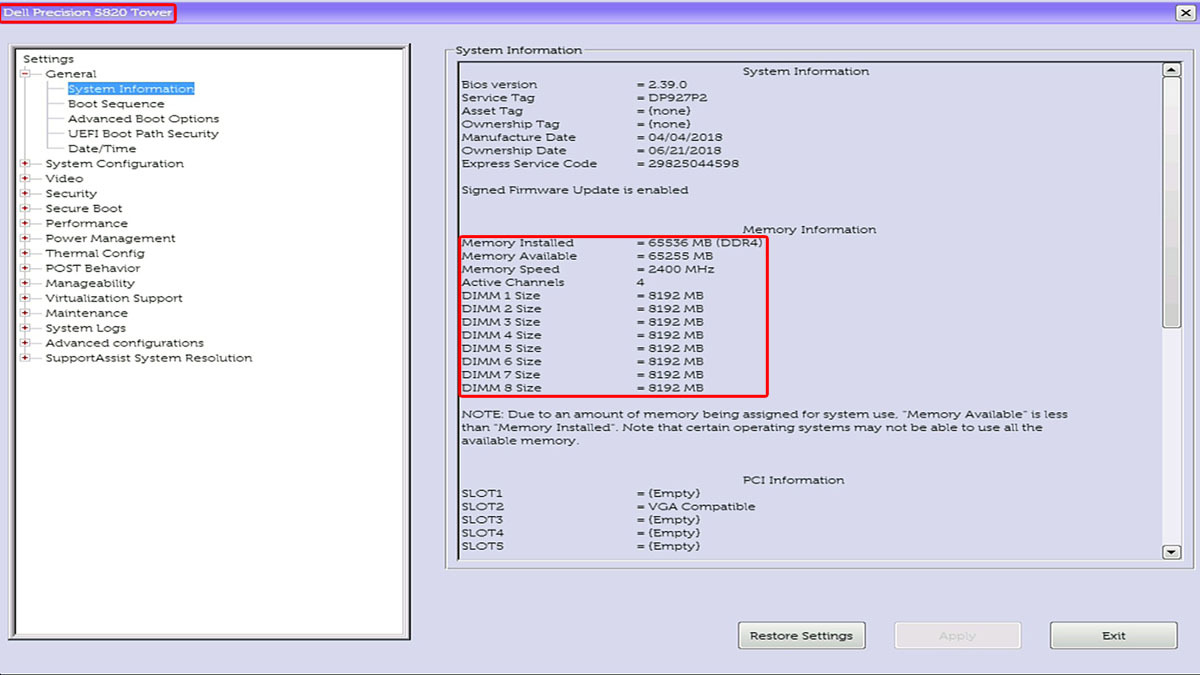Screen dimensions: 1200x675
Task: Click the Restore Settings button
Action: [x=801, y=635]
